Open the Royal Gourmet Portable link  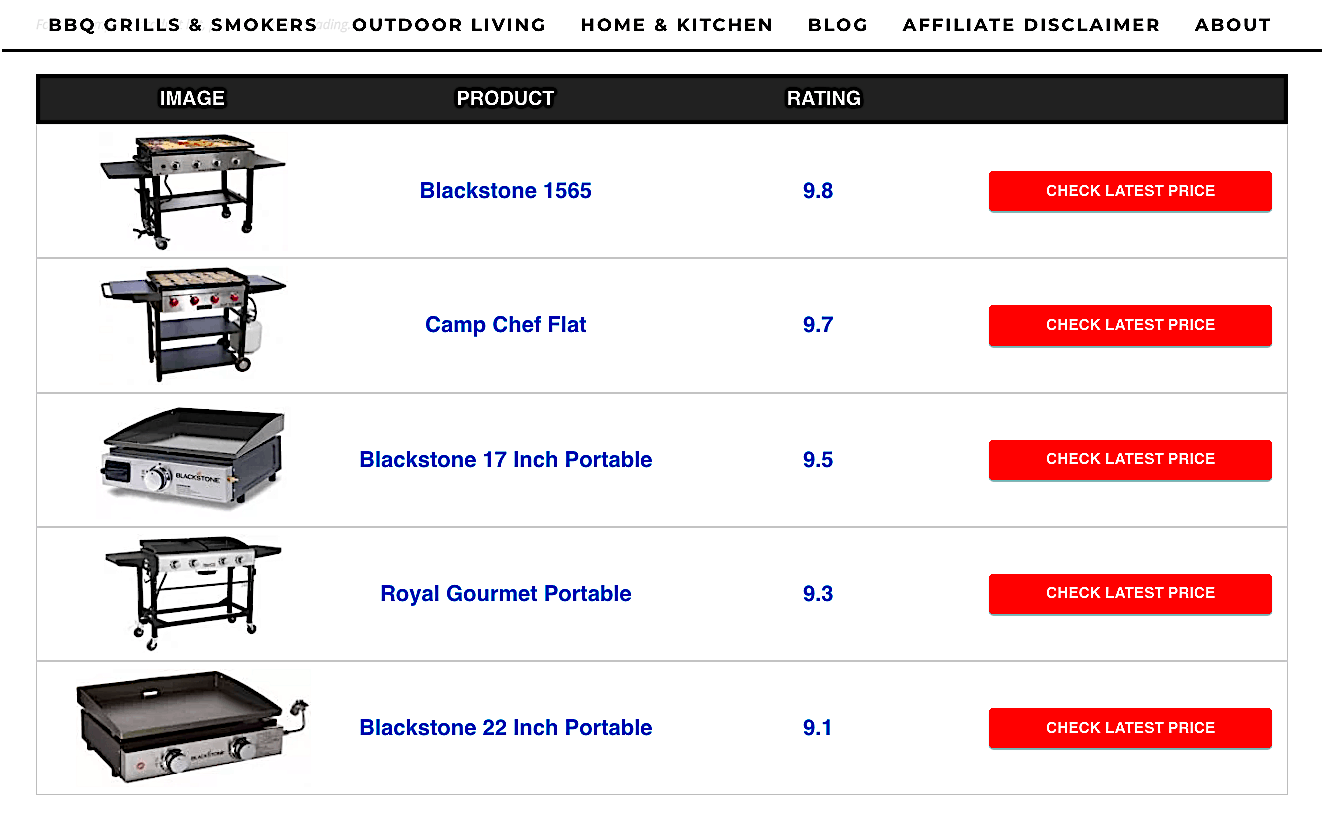point(506,594)
